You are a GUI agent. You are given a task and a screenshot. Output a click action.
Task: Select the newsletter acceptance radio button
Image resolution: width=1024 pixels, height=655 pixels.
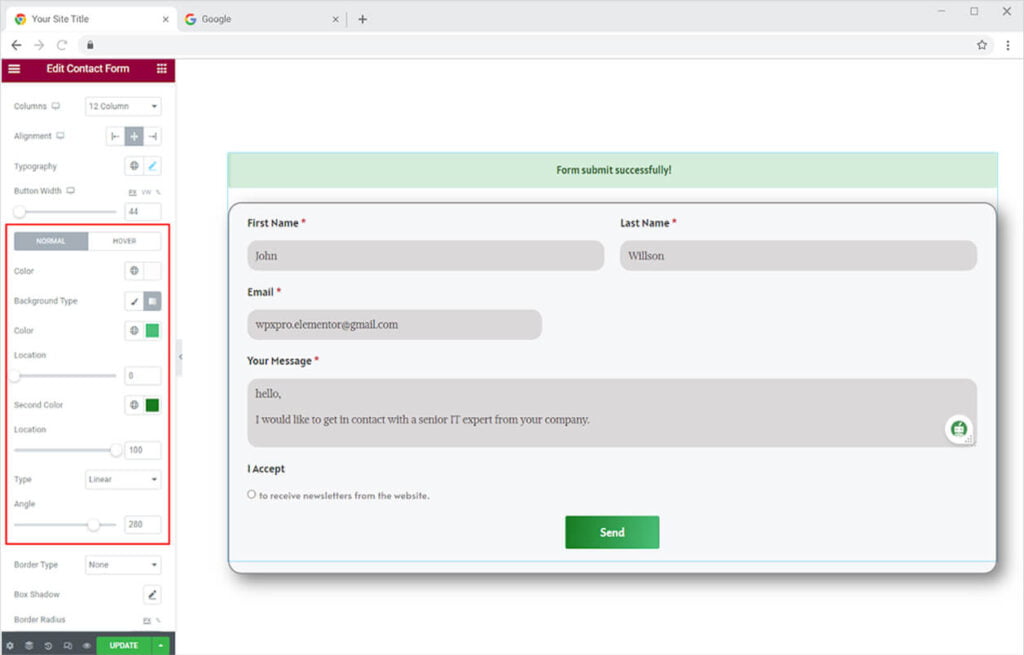pyautogui.click(x=251, y=494)
